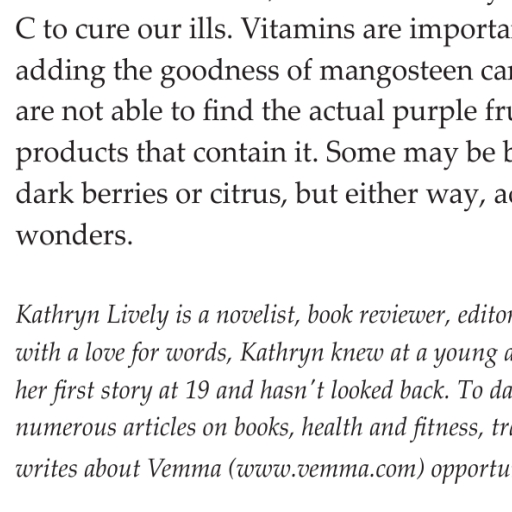Viewport: 512px width, 512px height.
Task: Click the word 'mangosteen' in the article
Action: [396, 72]
